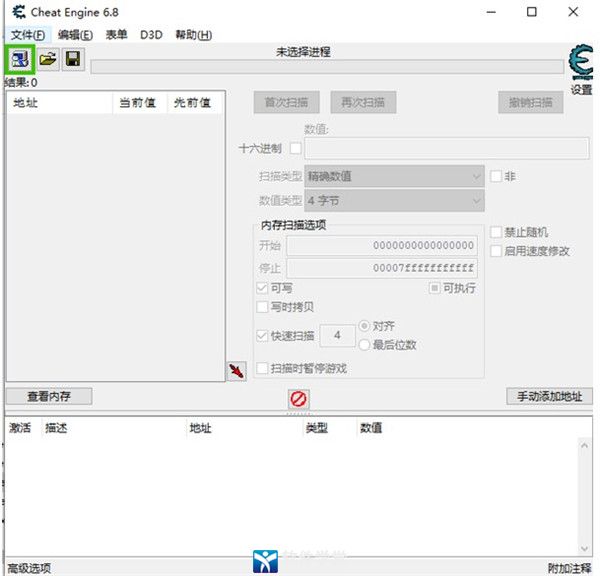This screenshot has height=576, width=600.
Task: Click the 手动添加地址 button
Action: pyautogui.click(x=549, y=396)
